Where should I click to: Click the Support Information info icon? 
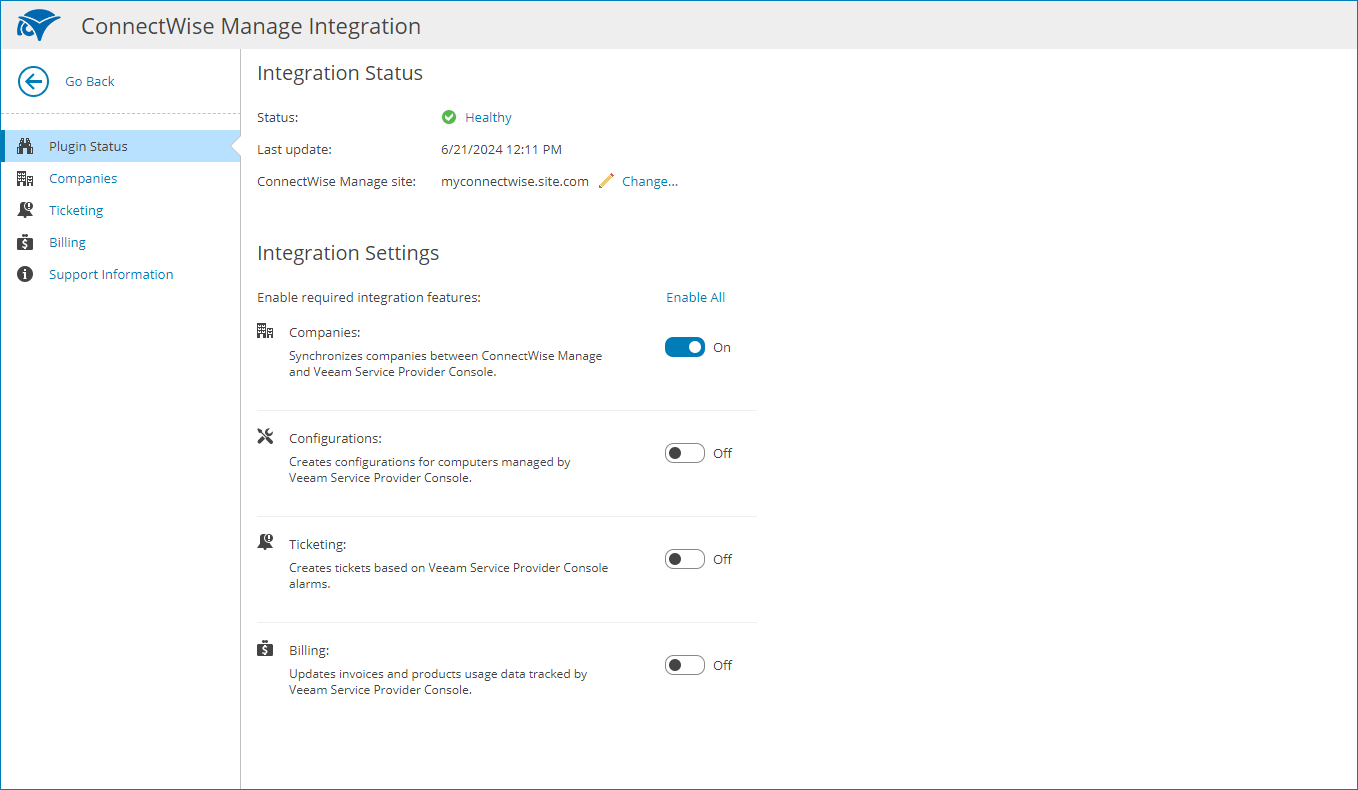tap(24, 273)
